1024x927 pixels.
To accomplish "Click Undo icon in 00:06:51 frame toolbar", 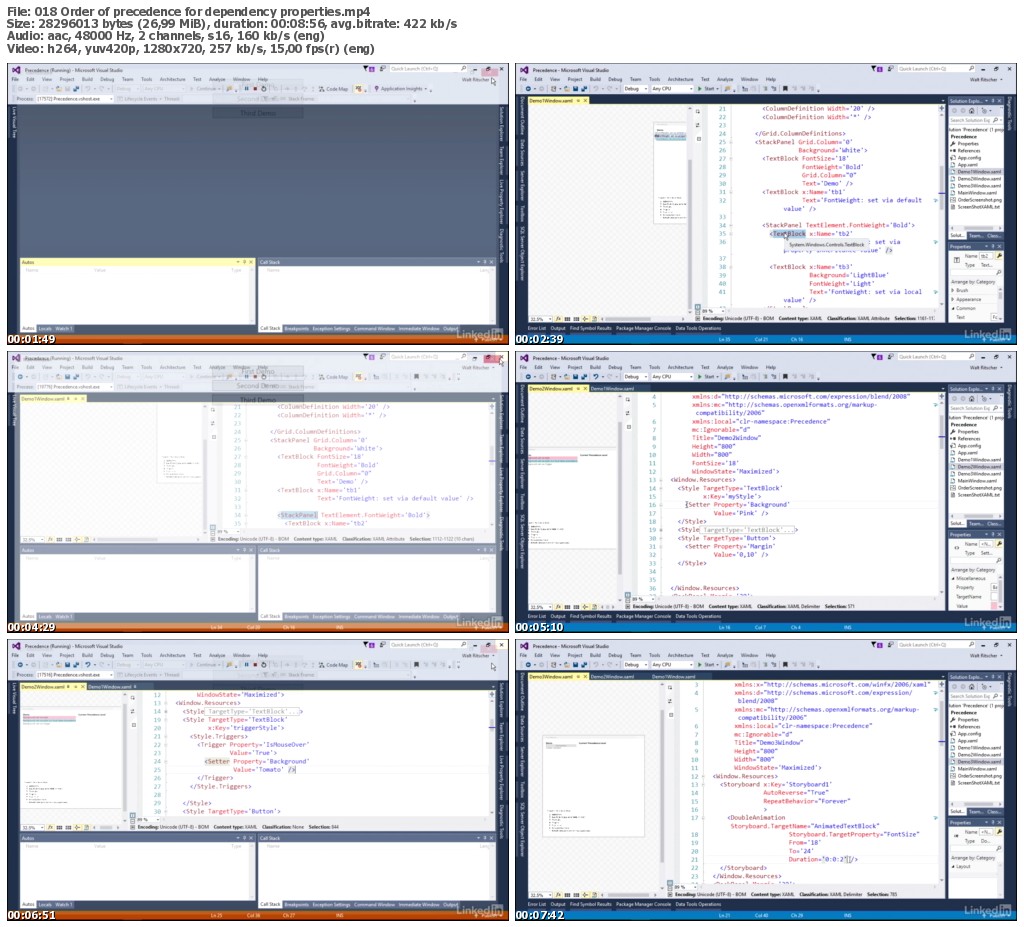I will [87, 665].
